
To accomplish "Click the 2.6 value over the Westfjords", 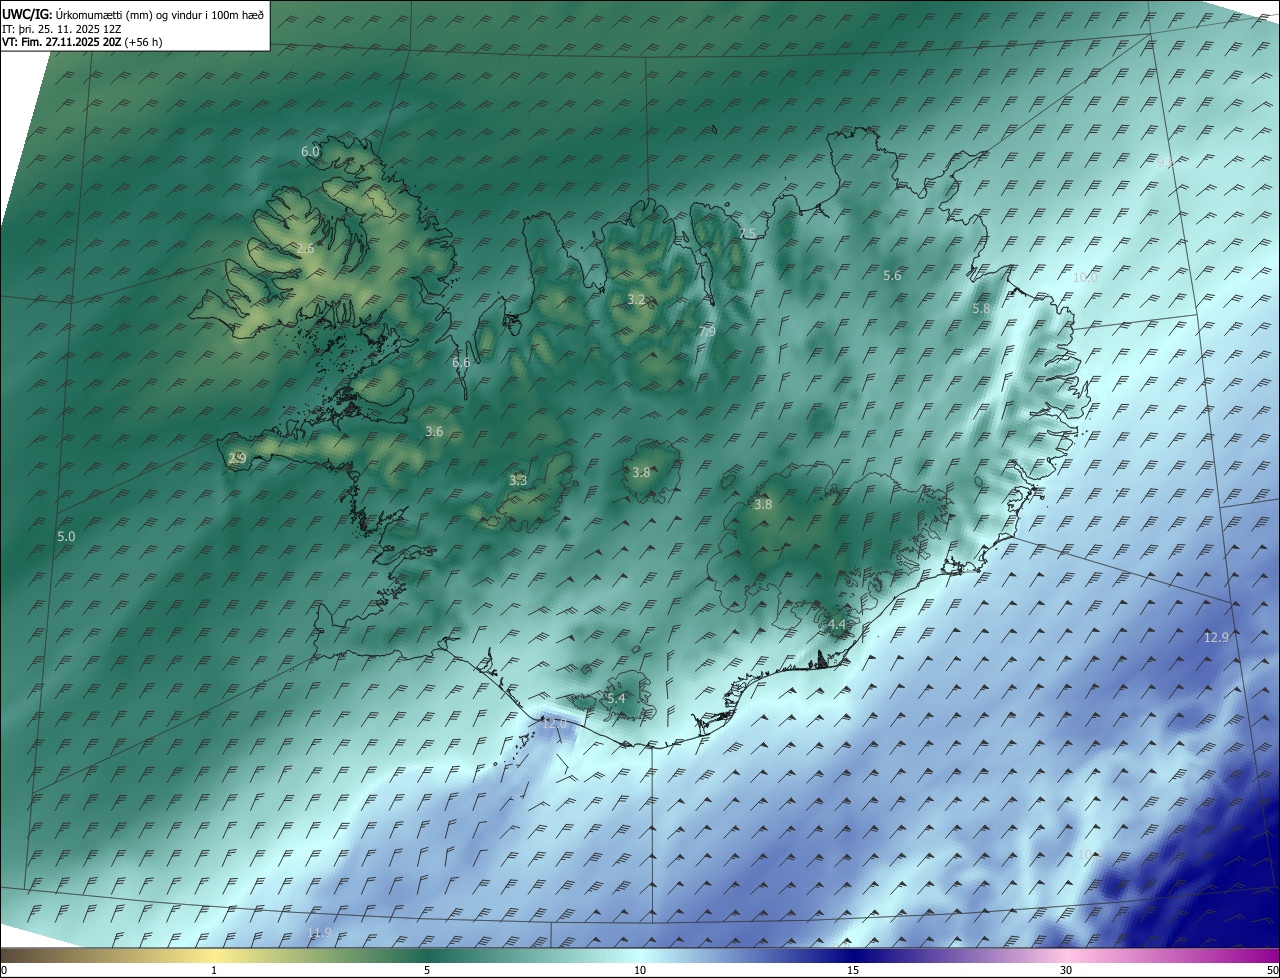I will coord(305,248).
